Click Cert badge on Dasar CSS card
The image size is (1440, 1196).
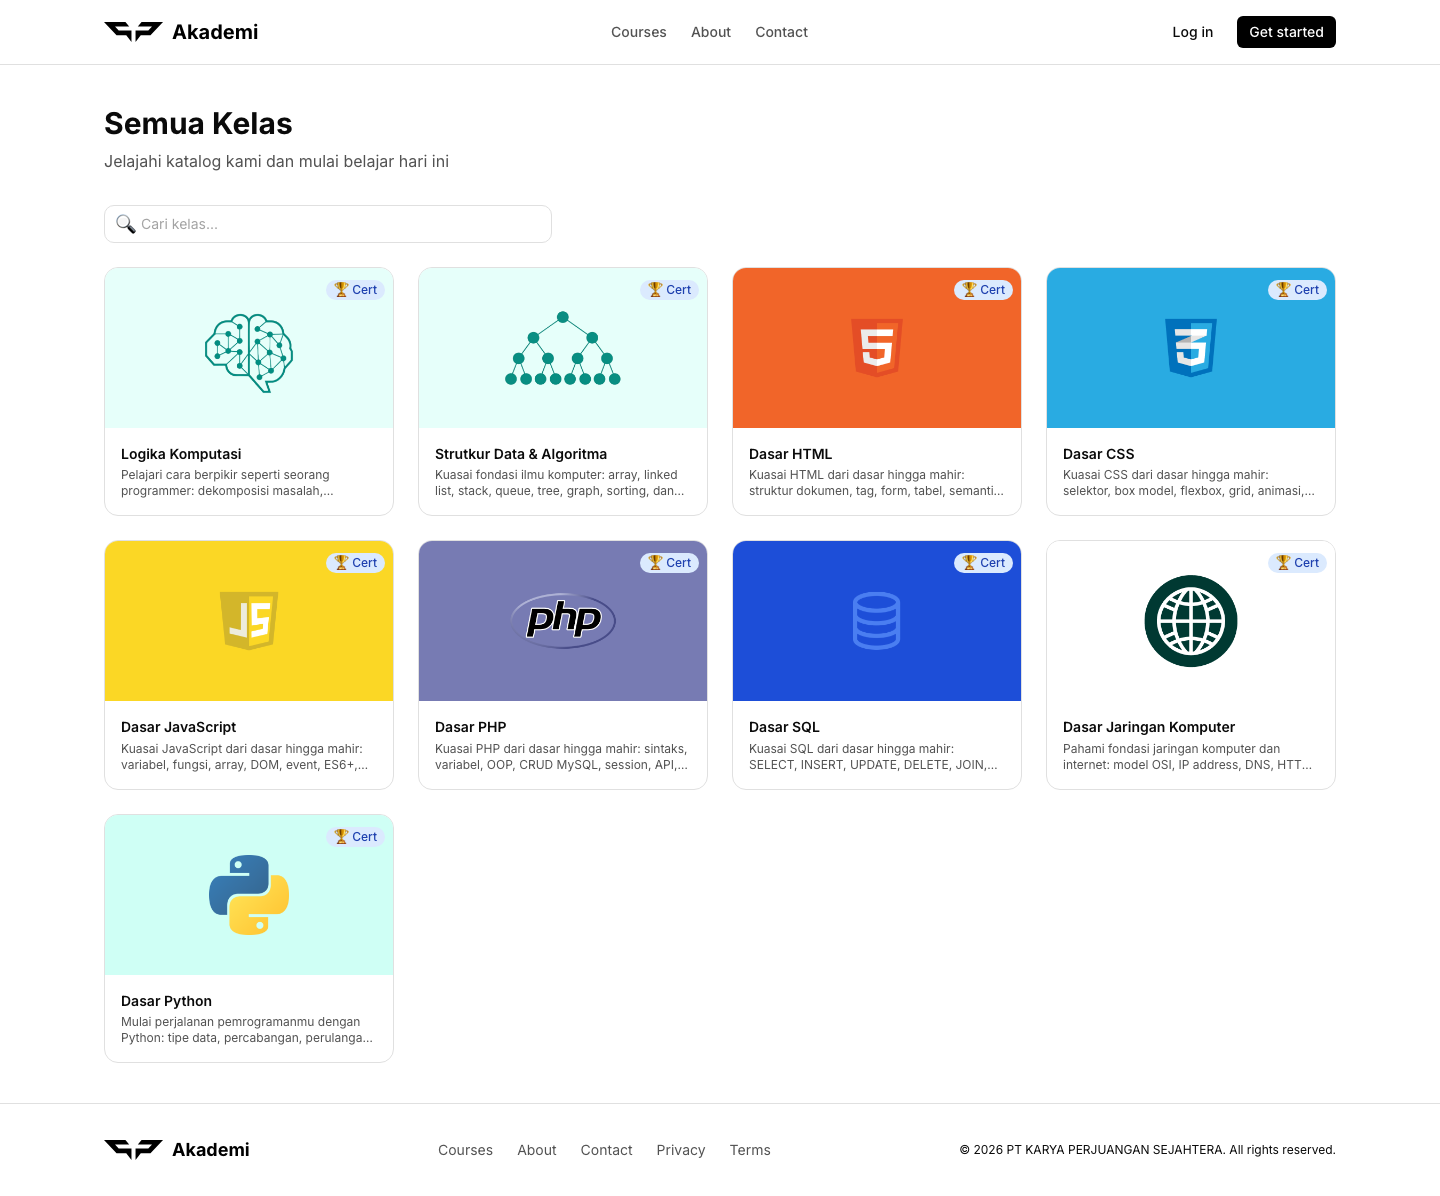[x=1298, y=290]
